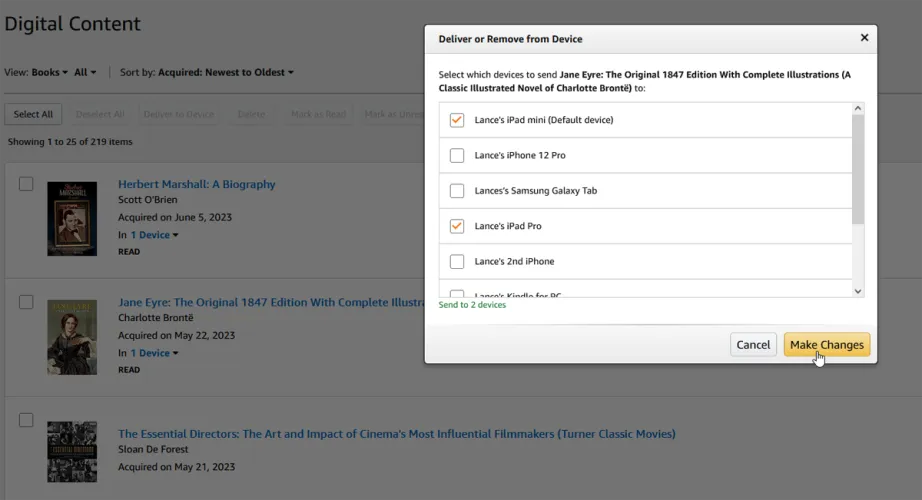Check Lance's iPhone 12 Pro checkbox
This screenshot has width=922, height=500.
[x=457, y=155]
